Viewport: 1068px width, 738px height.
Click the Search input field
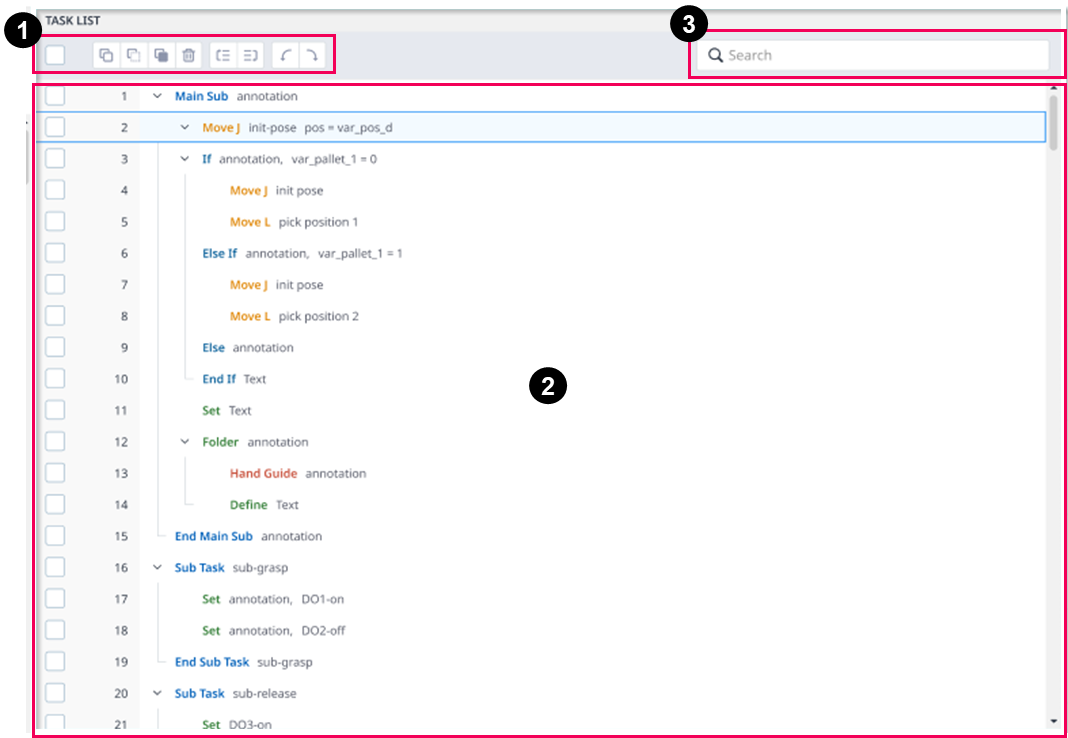click(x=873, y=55)
